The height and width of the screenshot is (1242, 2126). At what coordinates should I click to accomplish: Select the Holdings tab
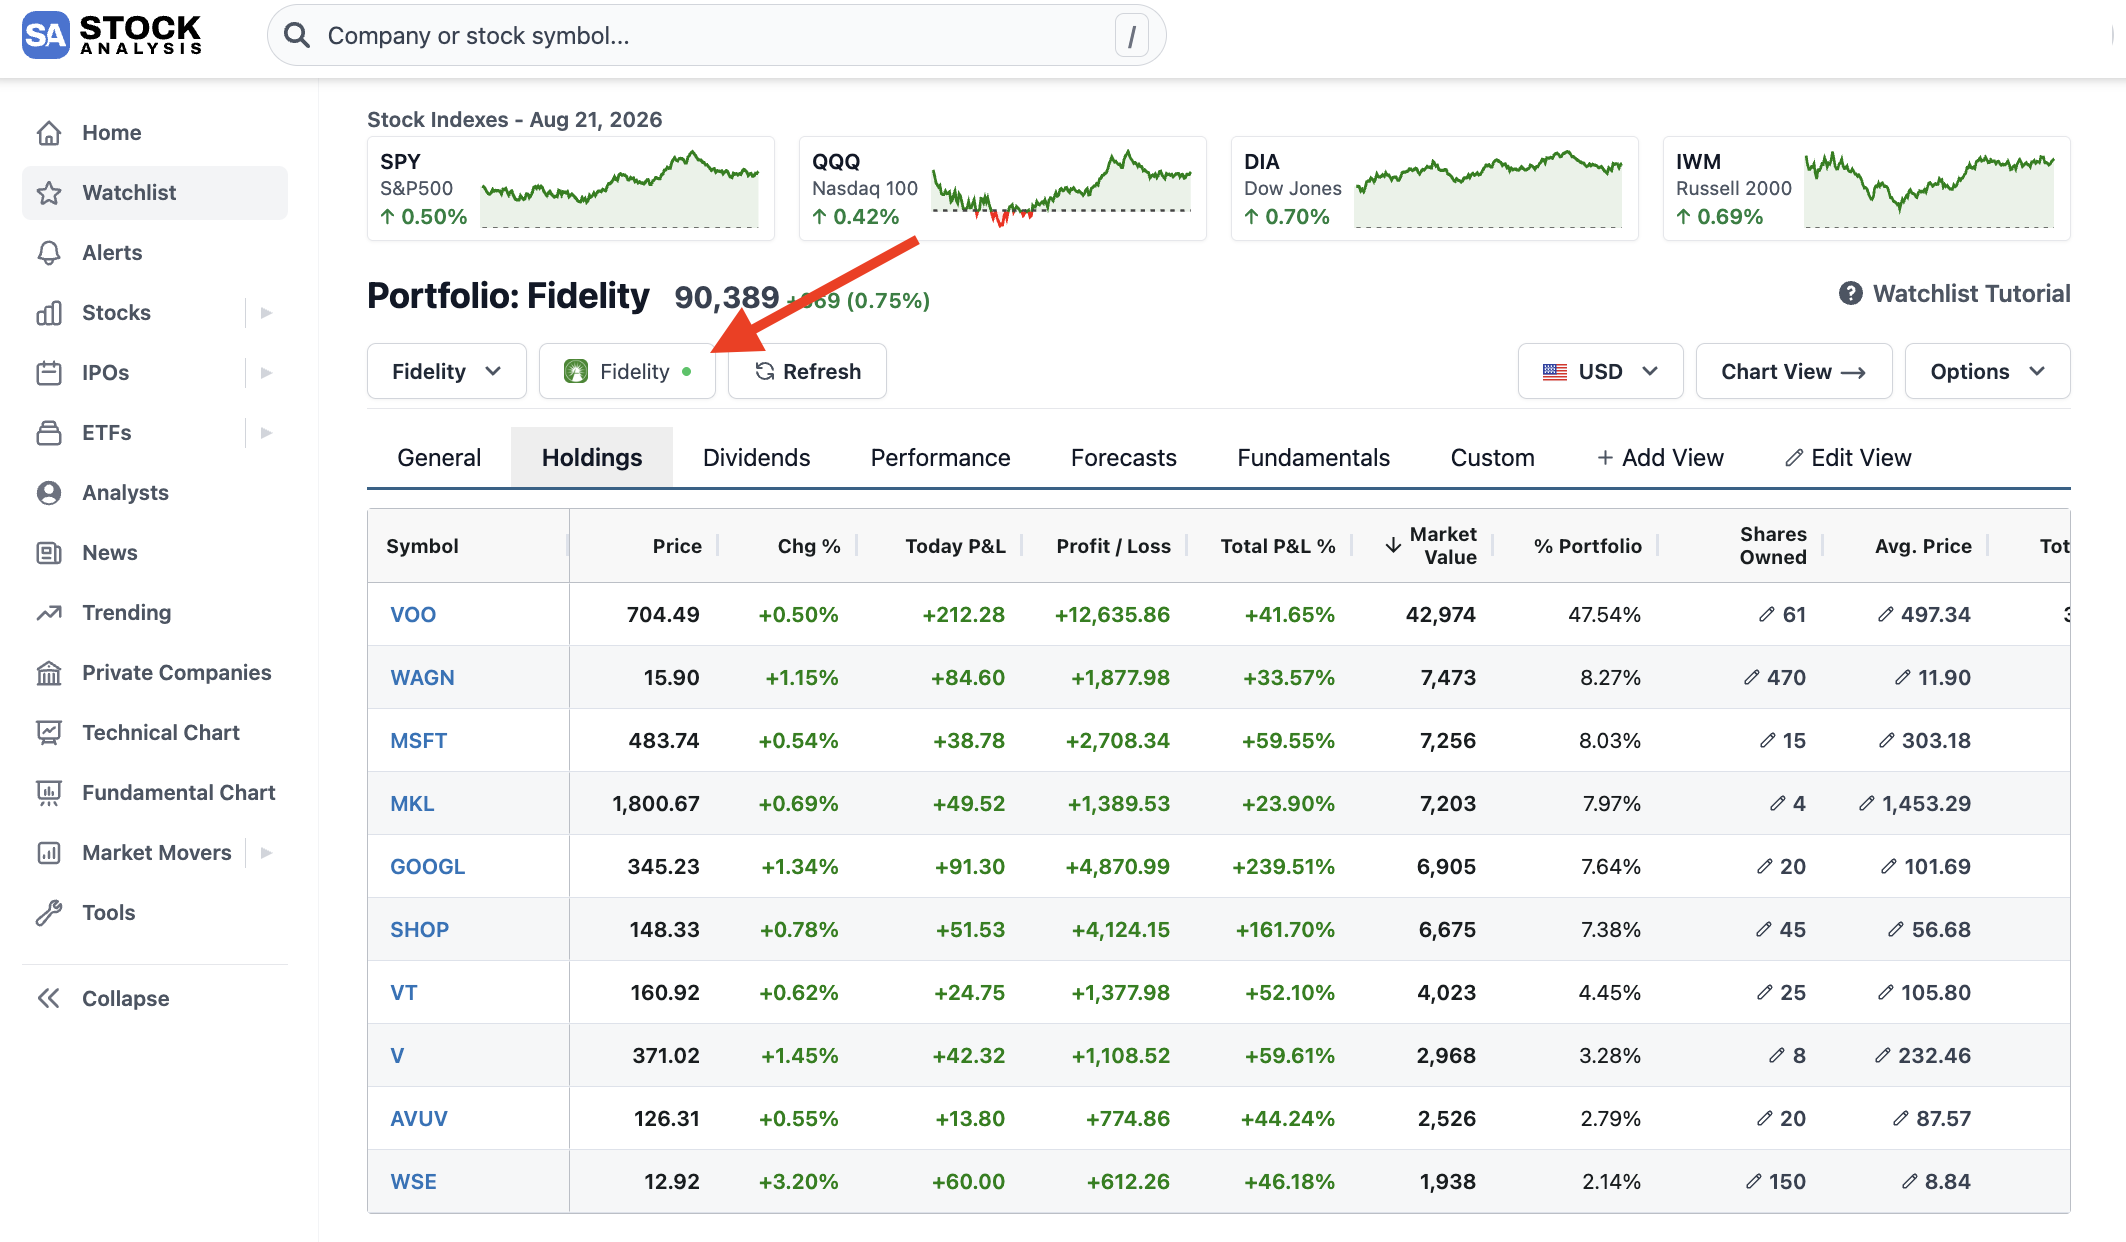pos(592,457)
